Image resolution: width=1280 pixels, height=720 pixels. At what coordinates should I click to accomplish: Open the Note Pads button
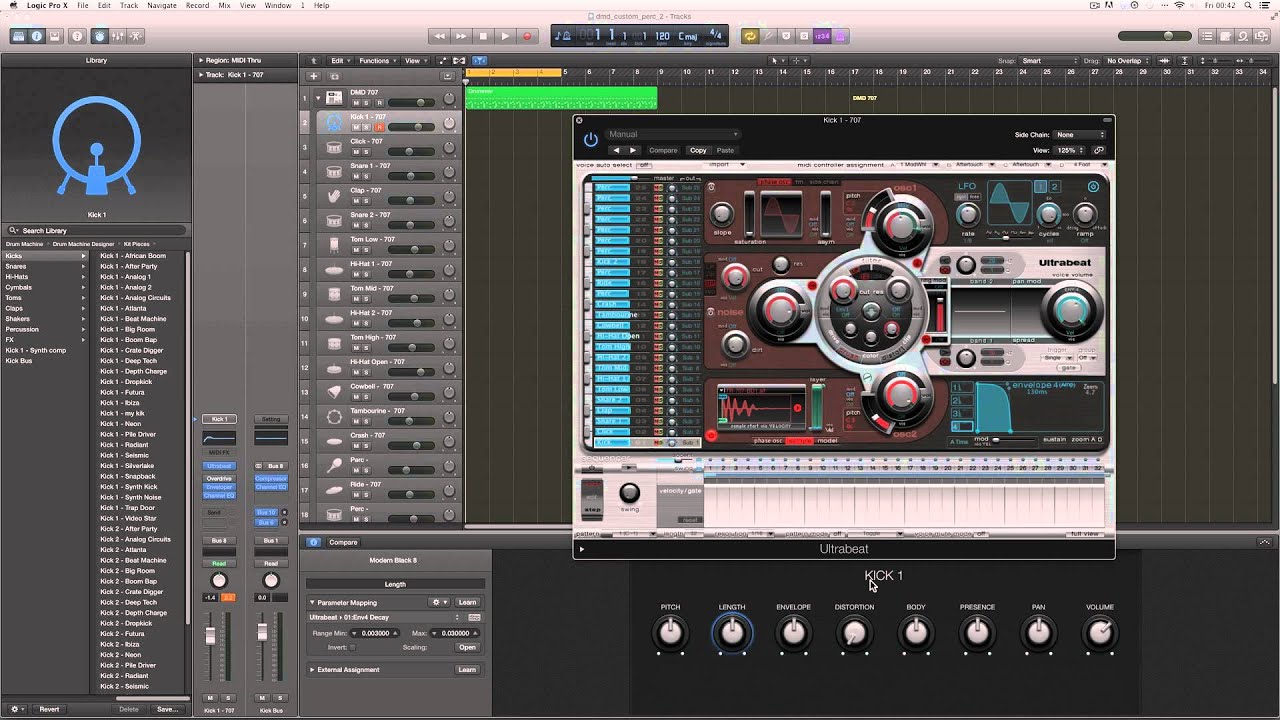(x=1226, y=36)
